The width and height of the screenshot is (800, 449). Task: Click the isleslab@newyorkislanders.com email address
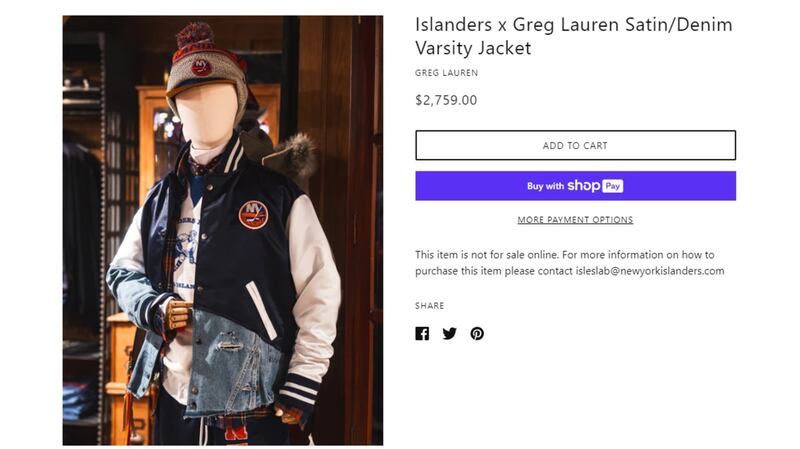650,271
